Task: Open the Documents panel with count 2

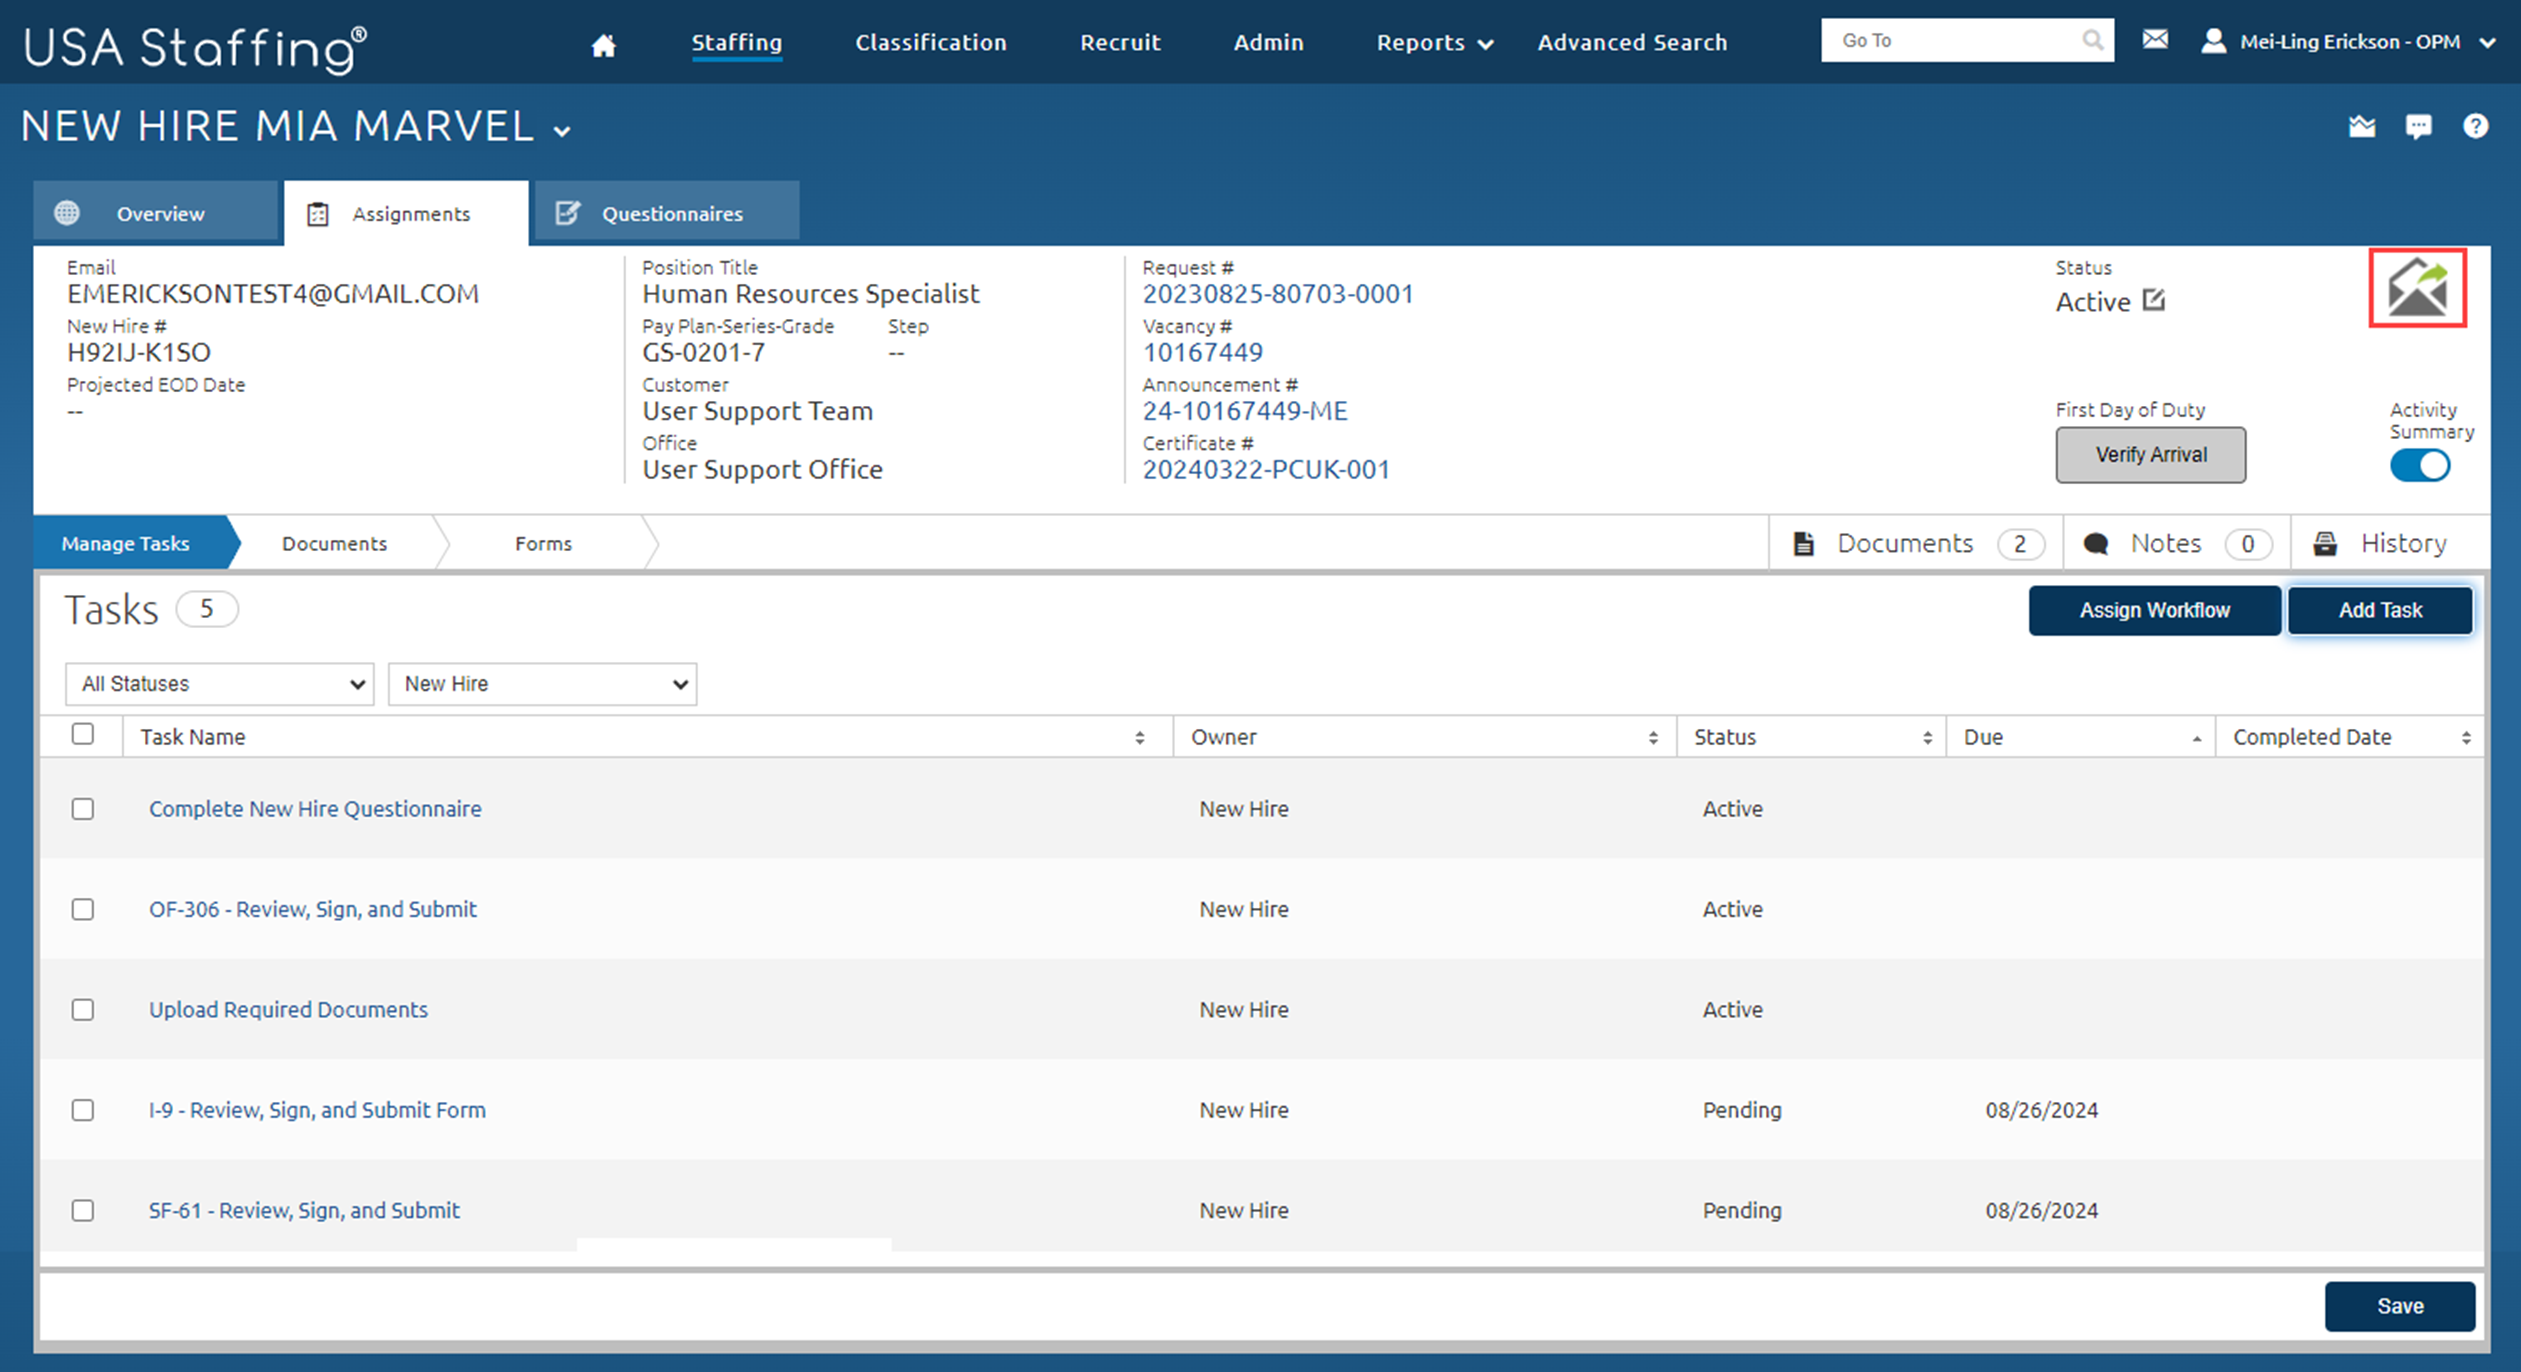Action: pos(1917,543)
